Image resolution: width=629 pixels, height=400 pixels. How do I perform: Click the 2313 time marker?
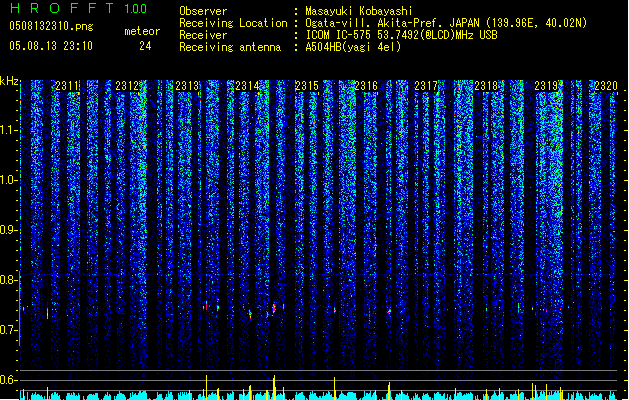187,86
